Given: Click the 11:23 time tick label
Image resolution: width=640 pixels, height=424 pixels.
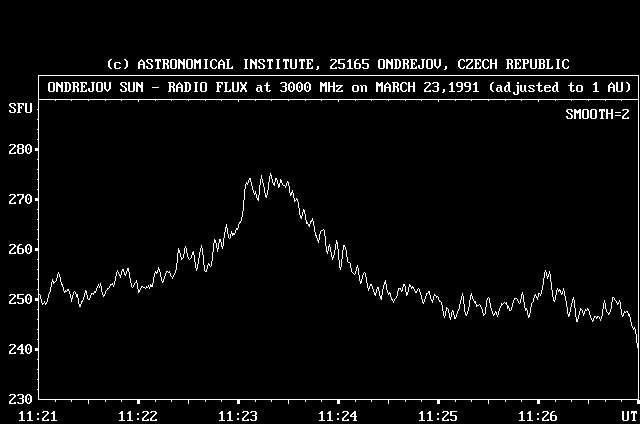Looking at the screenshot, I should [237, 415].
